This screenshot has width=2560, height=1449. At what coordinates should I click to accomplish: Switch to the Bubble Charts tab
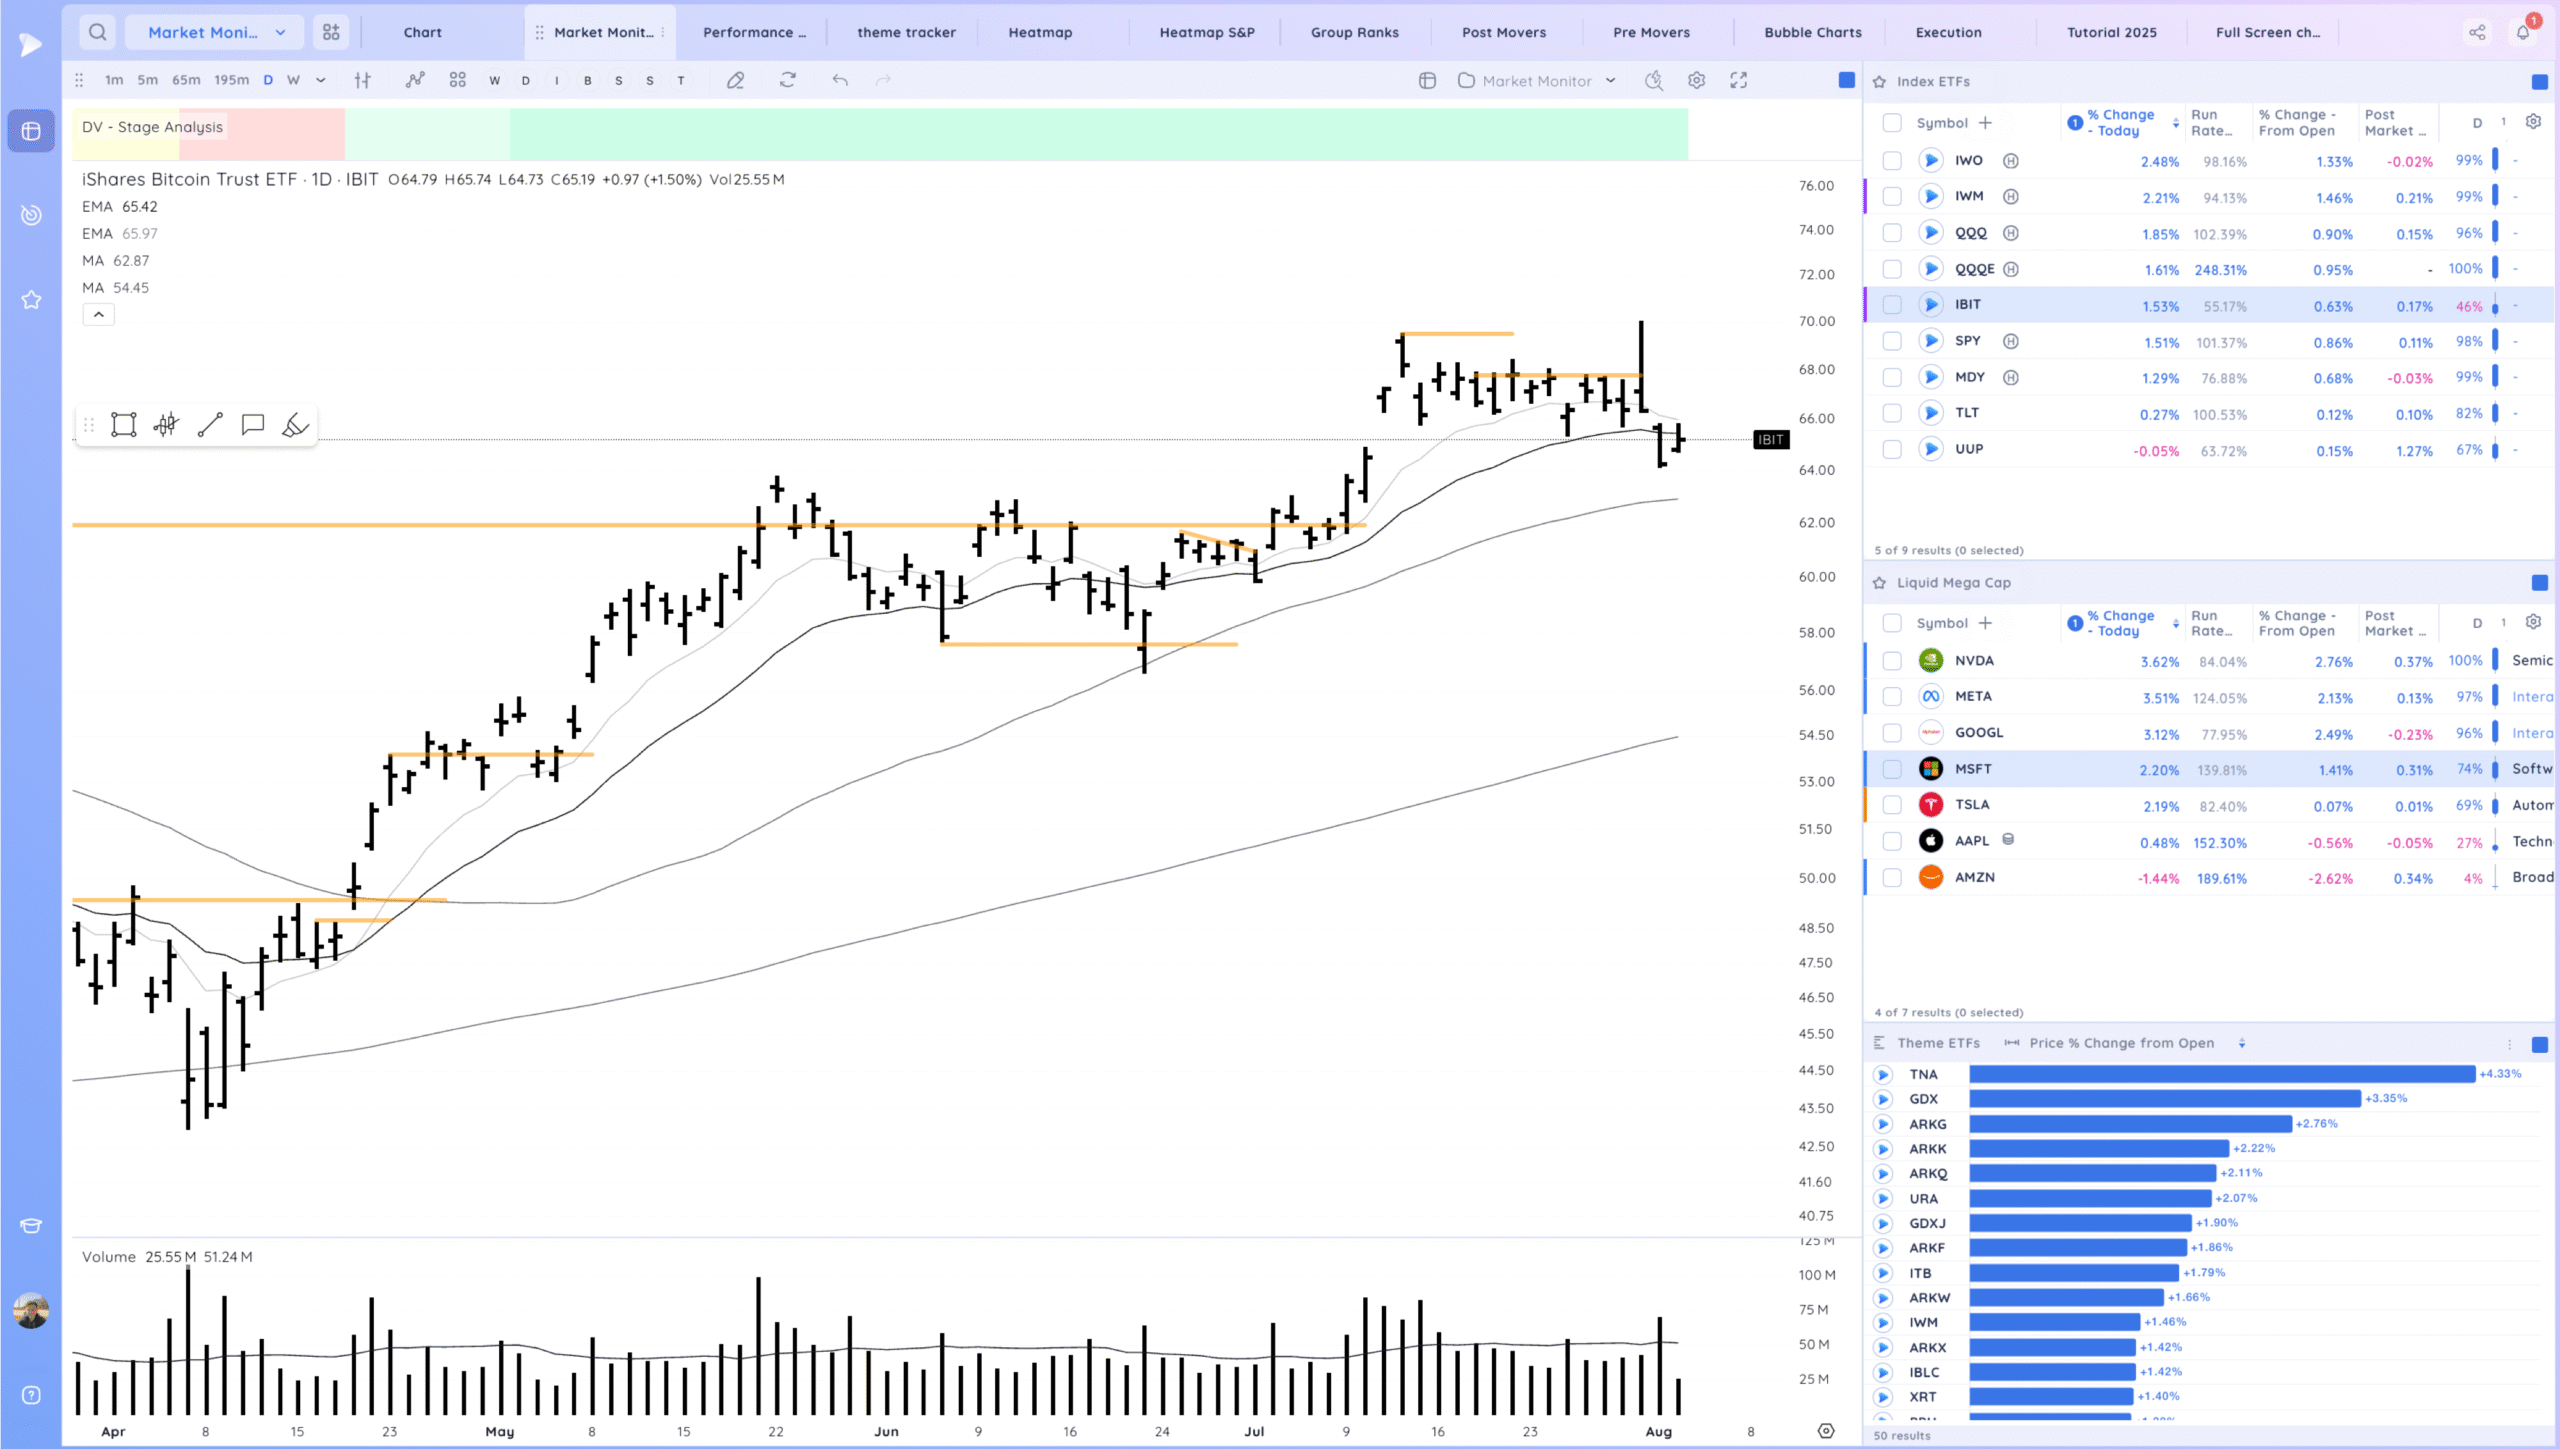(x=1813, y=32)
